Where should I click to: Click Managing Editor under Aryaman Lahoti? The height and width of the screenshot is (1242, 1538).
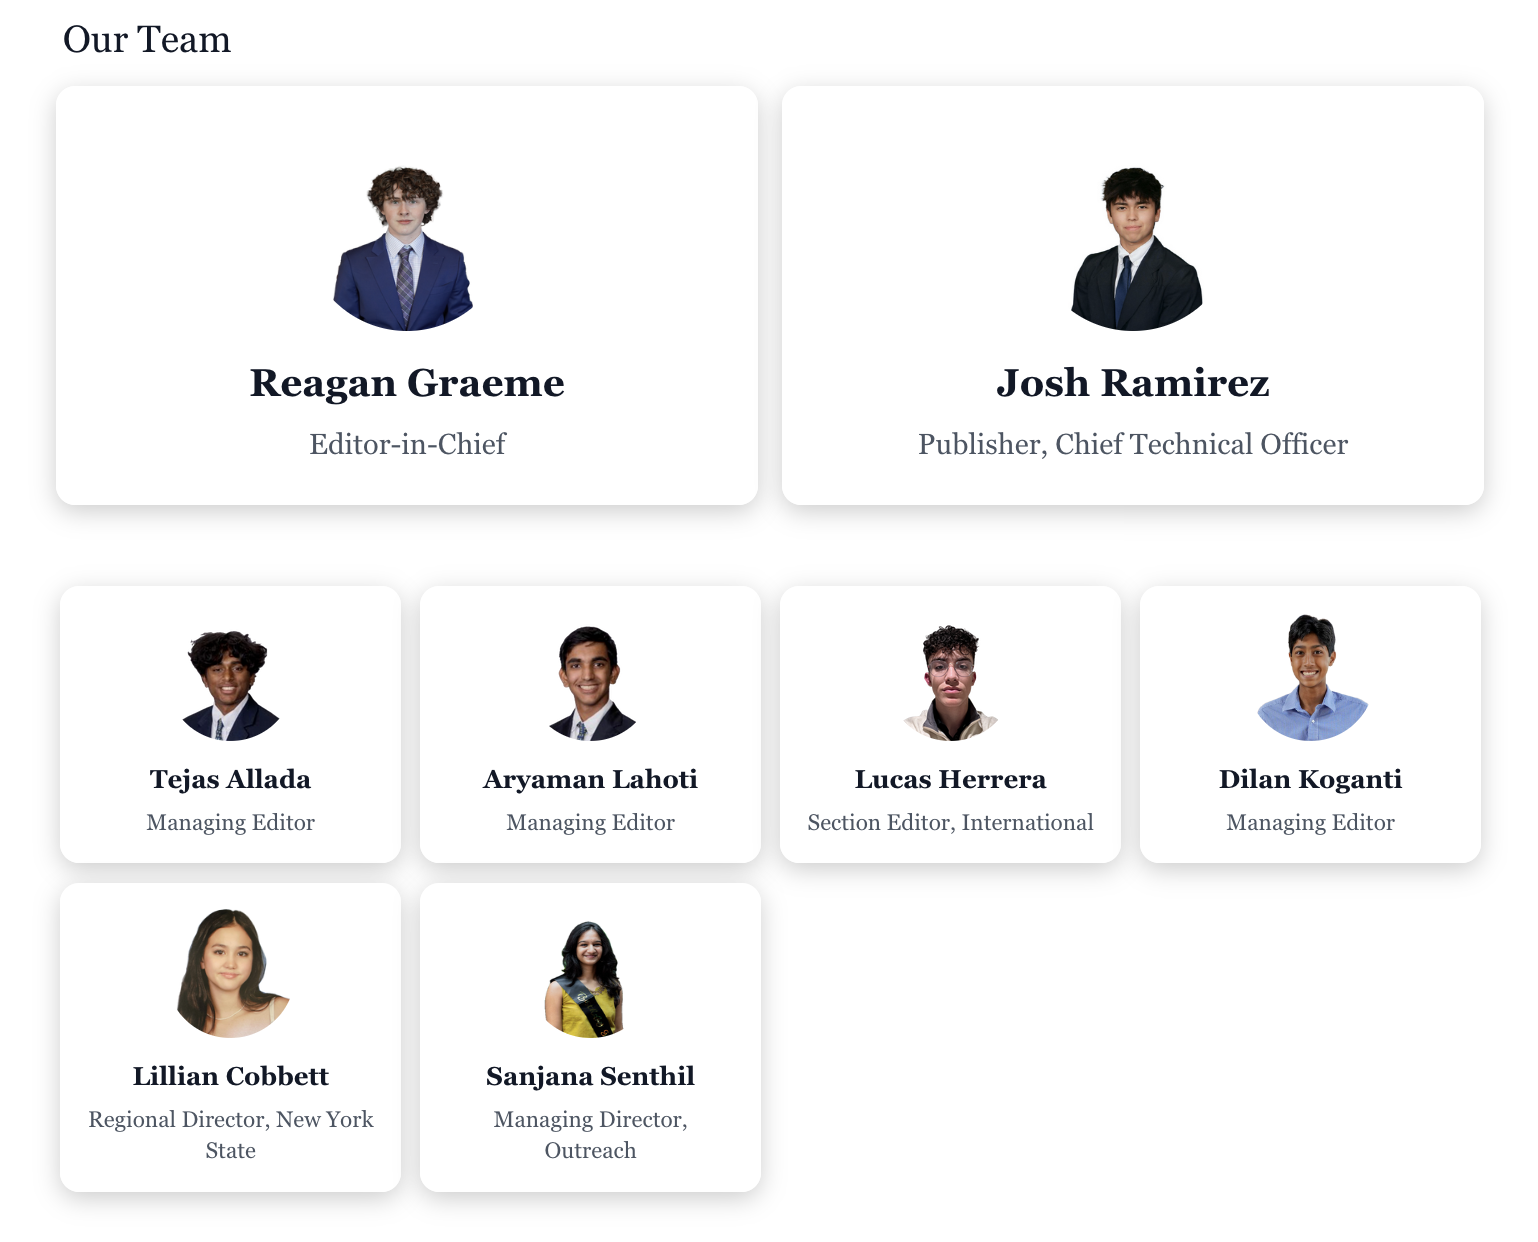(590, 822)
